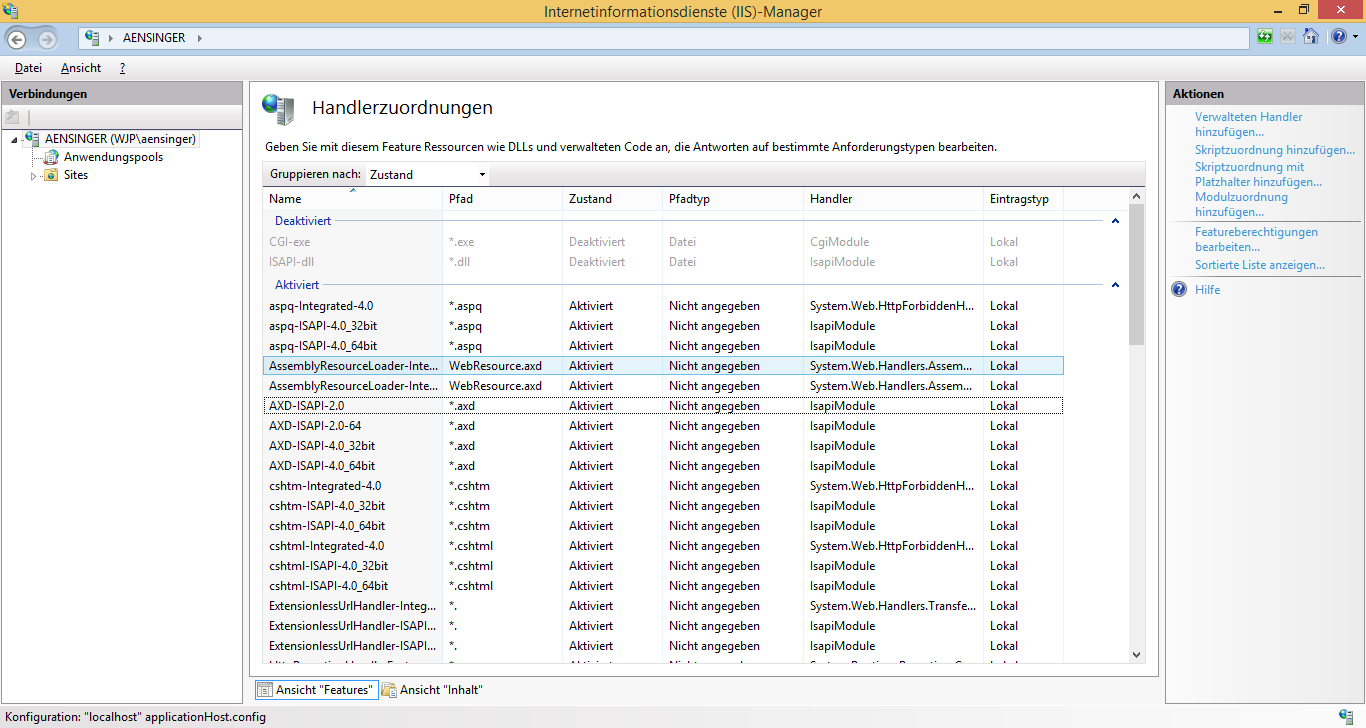
Task: Open the help question mark icon
Action: coord(1338,37)
